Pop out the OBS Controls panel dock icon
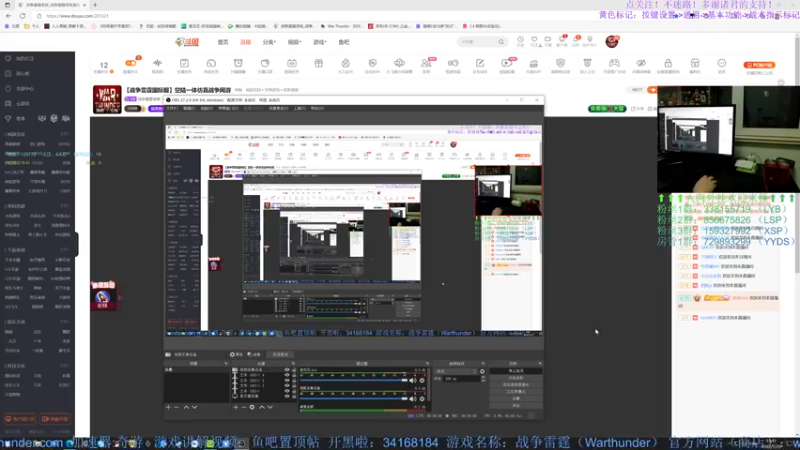 tap(539, 364)
